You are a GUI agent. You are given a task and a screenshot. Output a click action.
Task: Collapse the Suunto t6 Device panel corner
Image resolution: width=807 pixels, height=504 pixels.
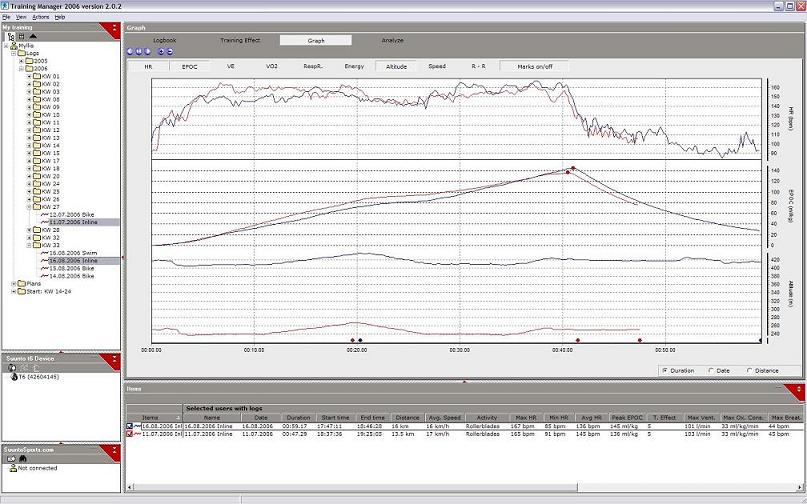[116, 356]
